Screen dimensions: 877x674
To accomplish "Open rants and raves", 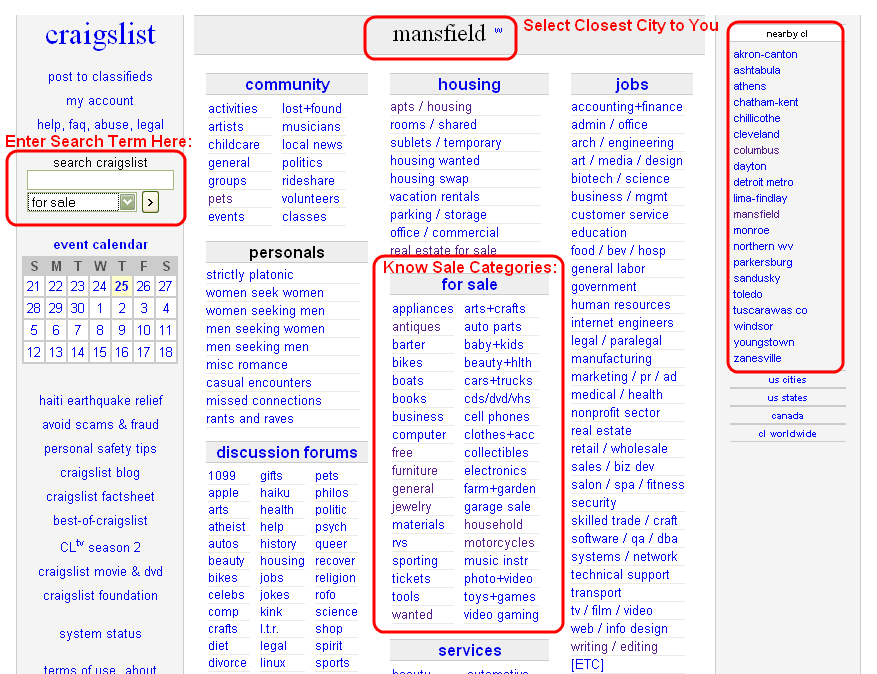I will click(249, 418).
